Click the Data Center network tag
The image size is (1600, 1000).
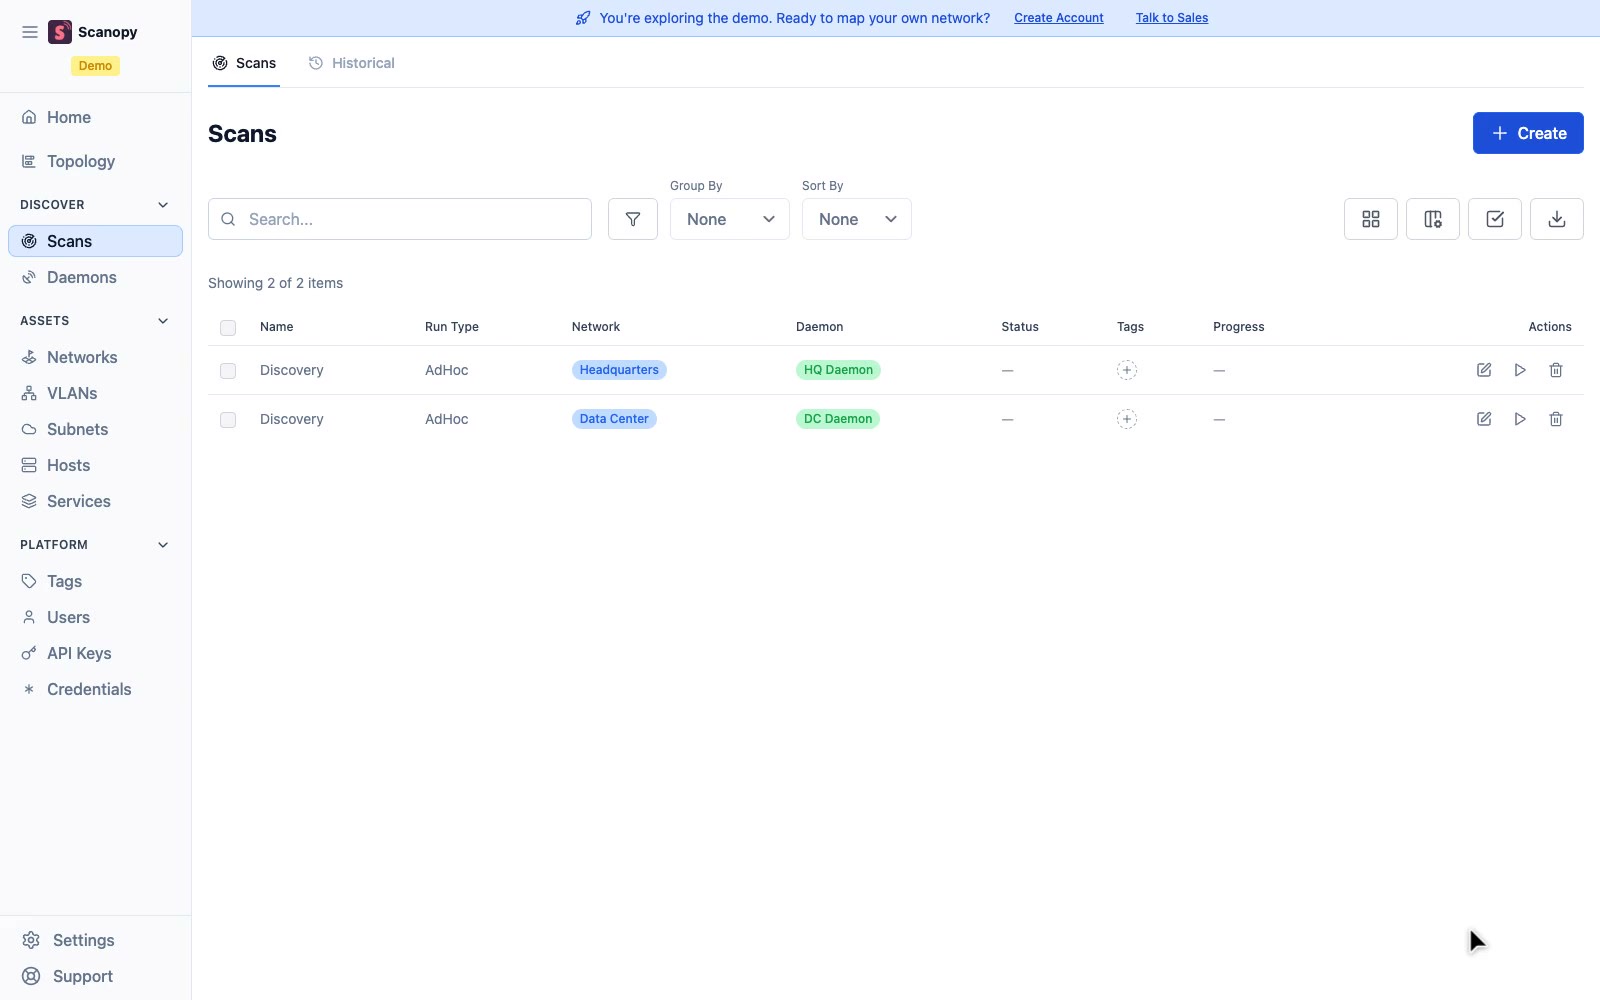[614, 419]
